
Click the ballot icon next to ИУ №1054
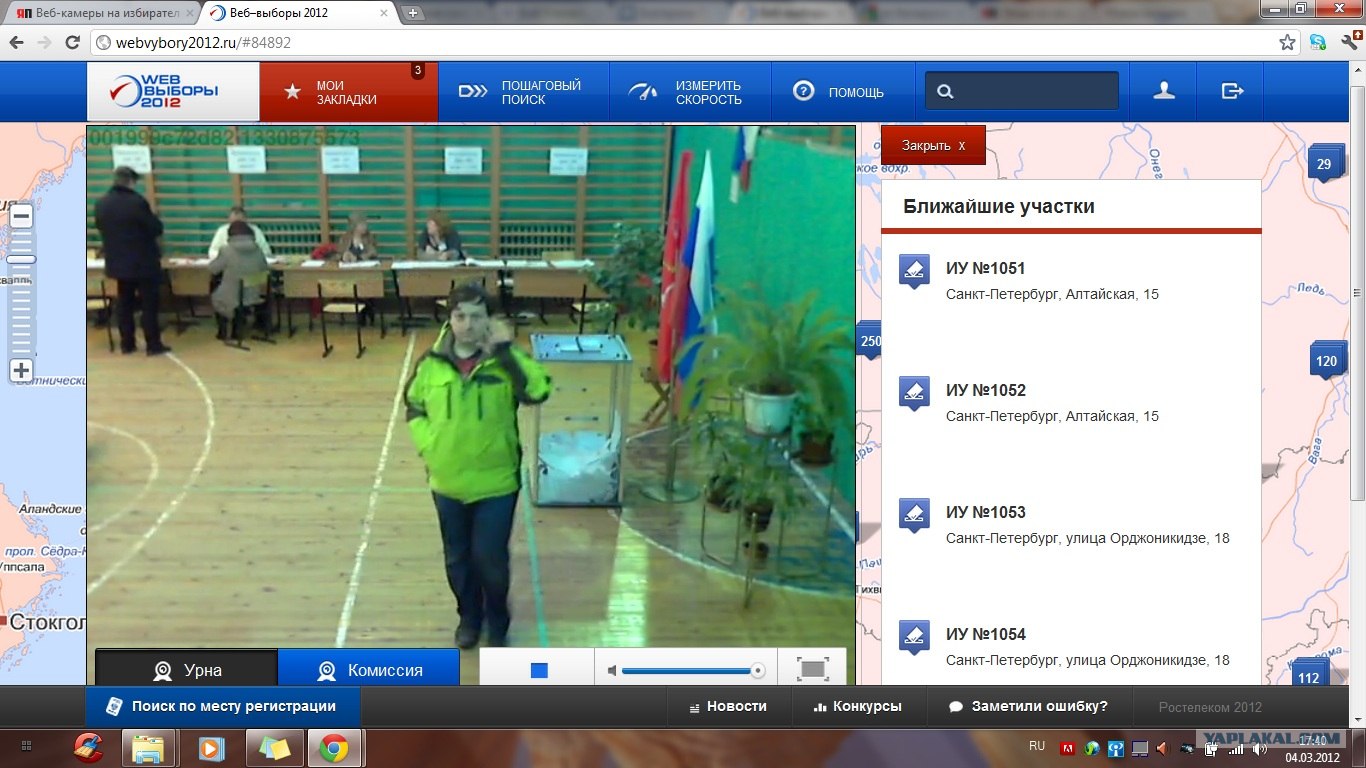pyautogui.click(x=914, y=636)
